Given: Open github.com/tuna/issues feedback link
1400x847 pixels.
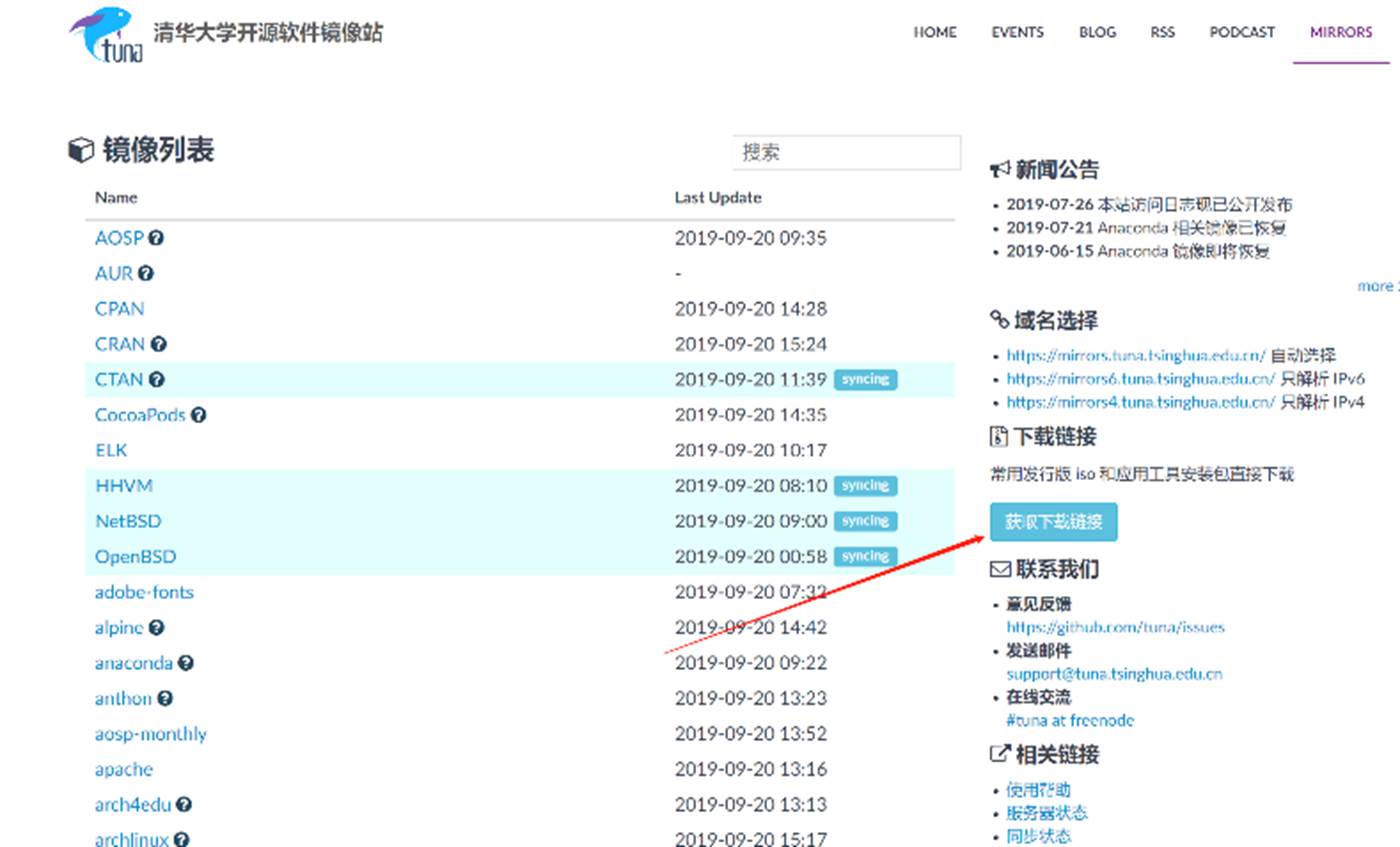Looking at the screenshot, I should [1115, 627].
